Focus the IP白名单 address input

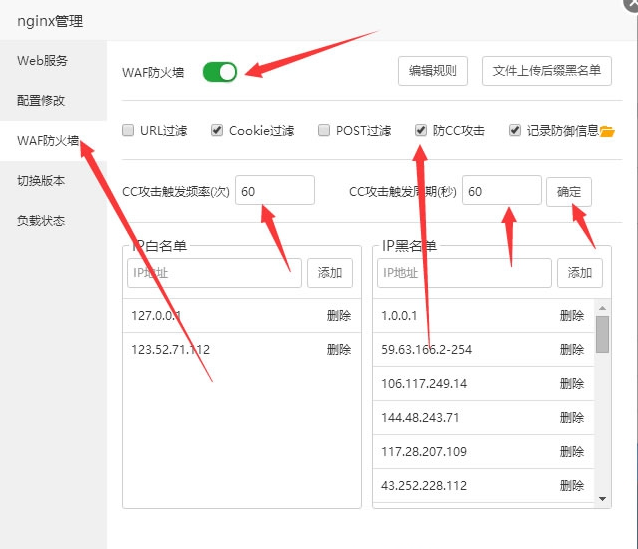pos(214,273)
